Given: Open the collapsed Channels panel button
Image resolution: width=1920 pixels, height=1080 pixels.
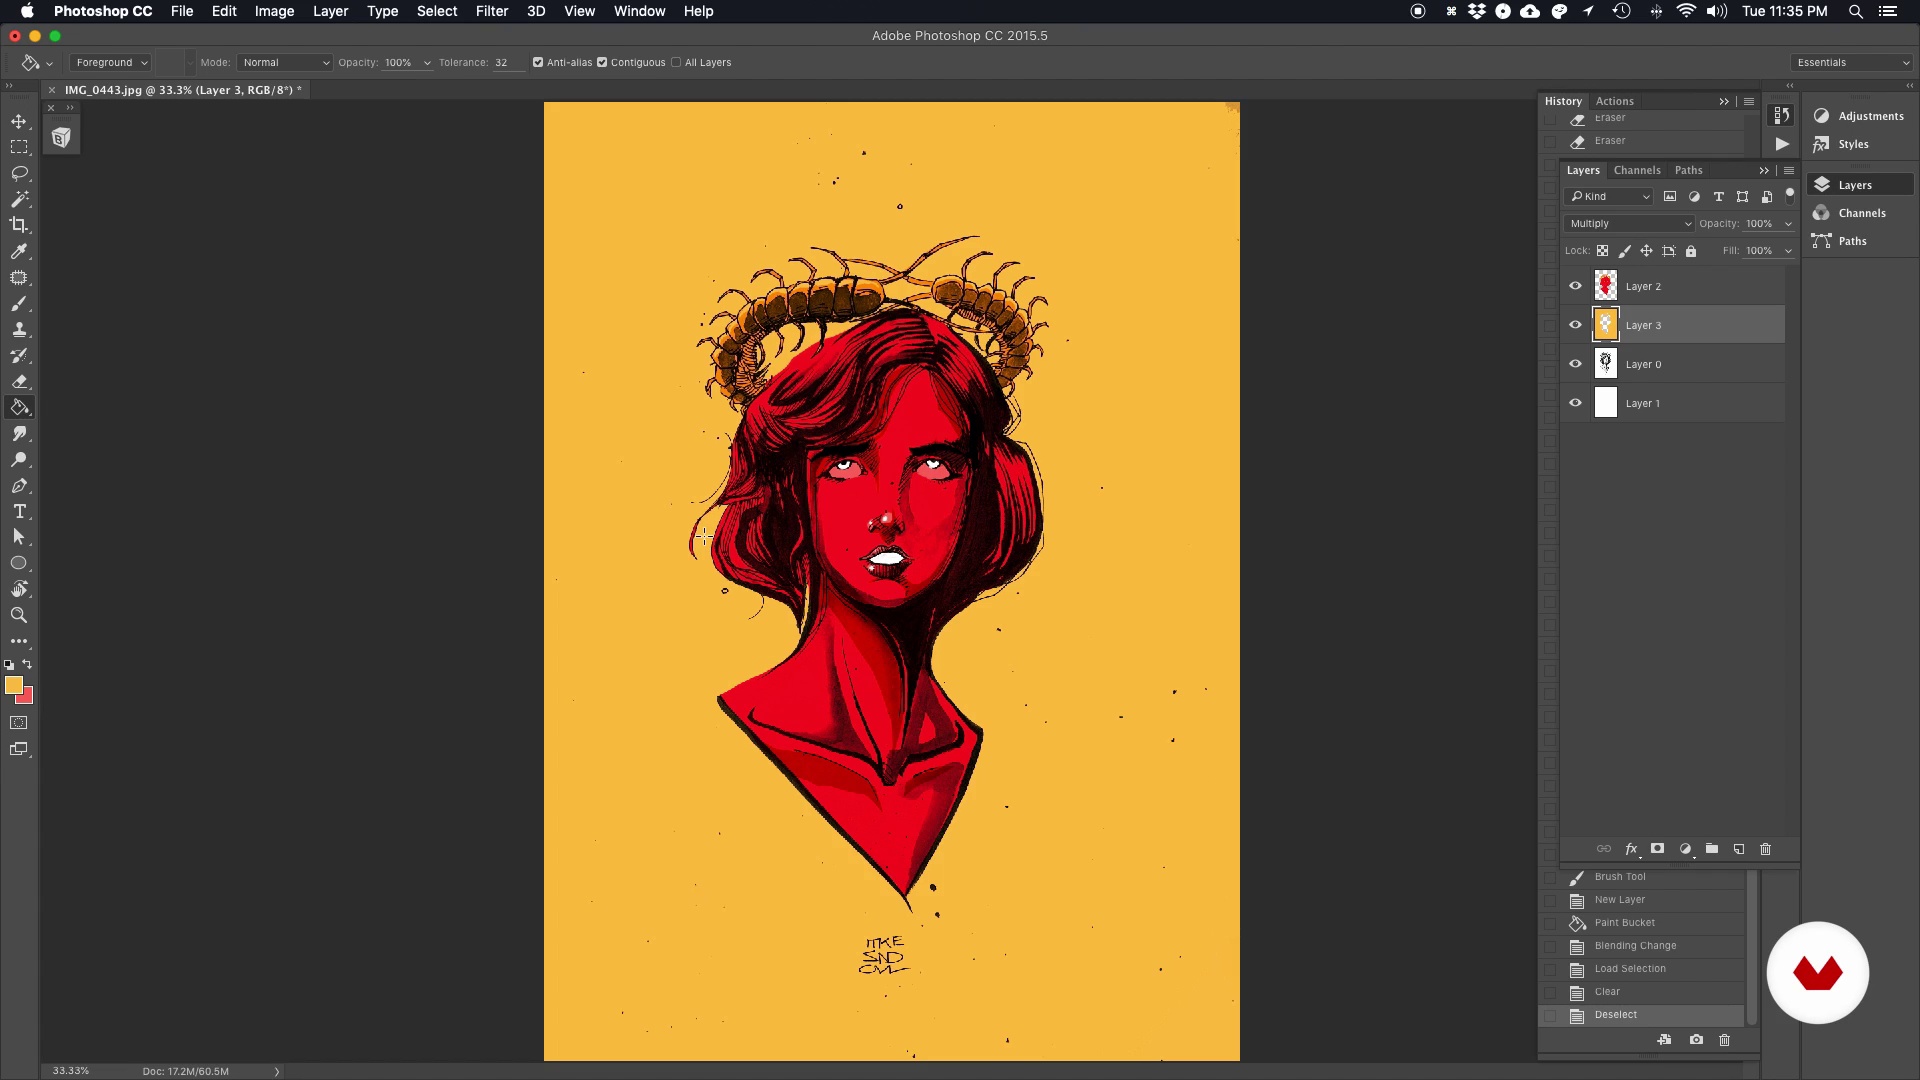Looking at the screenshot, I should pyautogui.click(x=1861, y=213).
